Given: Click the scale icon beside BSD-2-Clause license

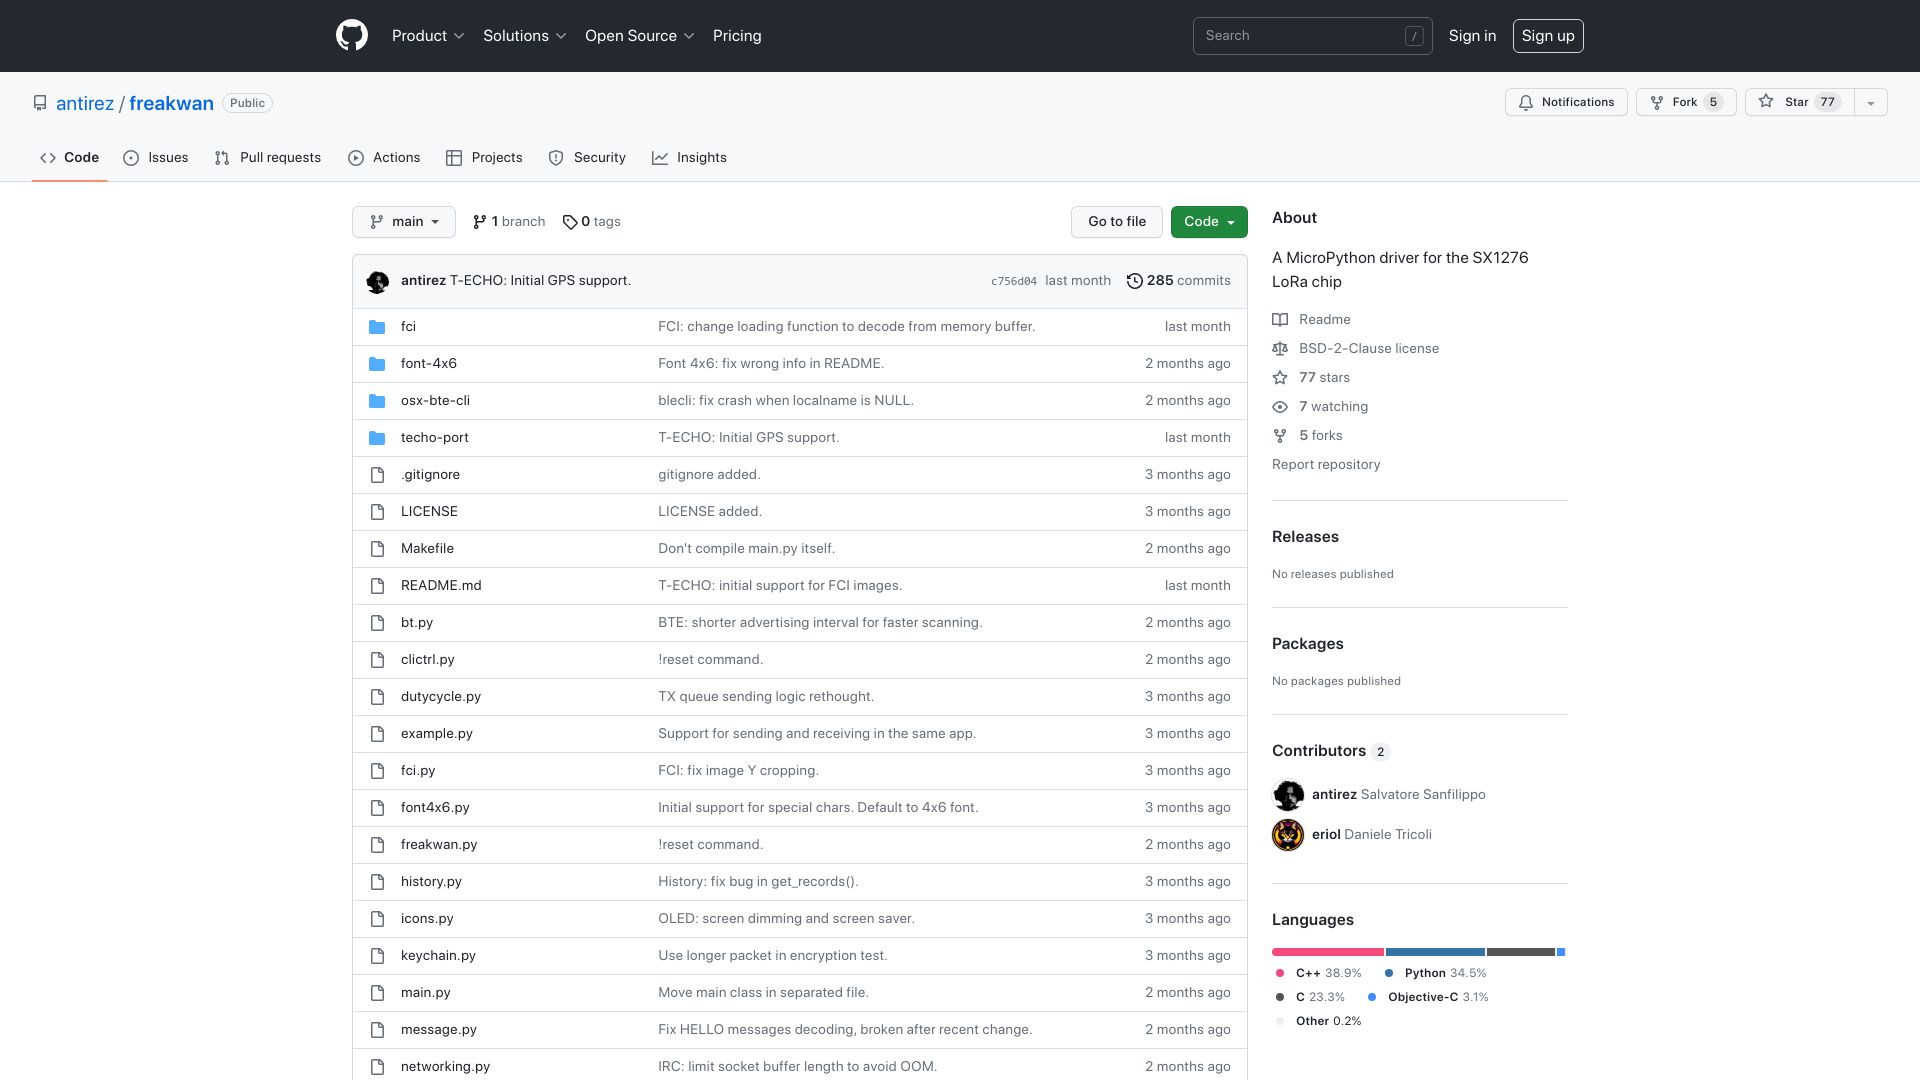Looking at the screenshot, I should point(1280,349).
